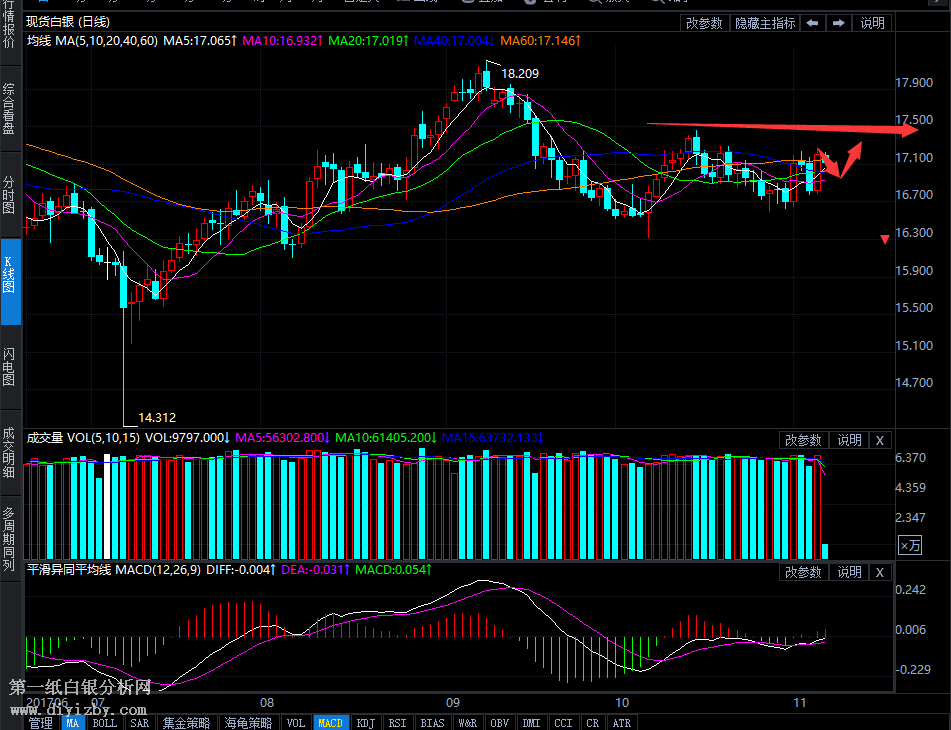The height and width of the screenshot is (730, 951).
Task: Click 管理 at bottom left
Action: [40, 723]
